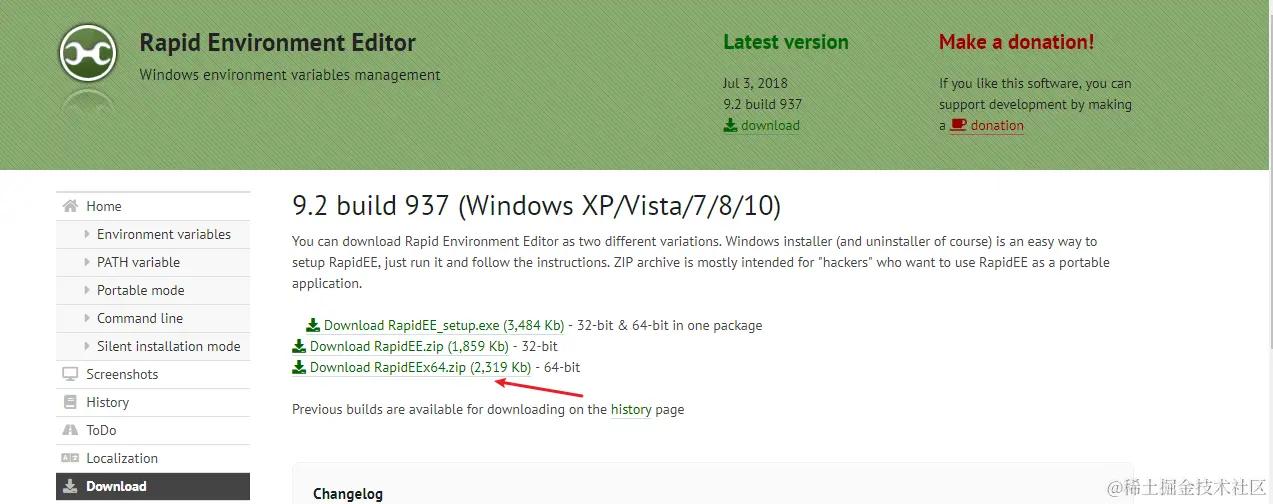This screenshot has height=504, width=1273.
Task: Click the coffee cup donation icon
Action: [958, 125]
